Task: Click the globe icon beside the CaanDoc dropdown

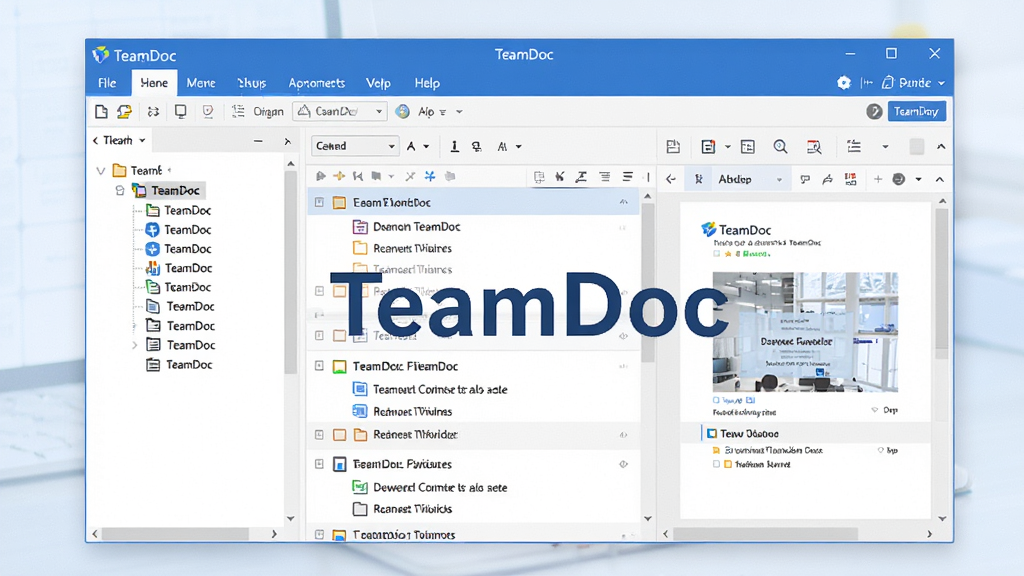Action: pyautogui.click(x=402, y=112)
